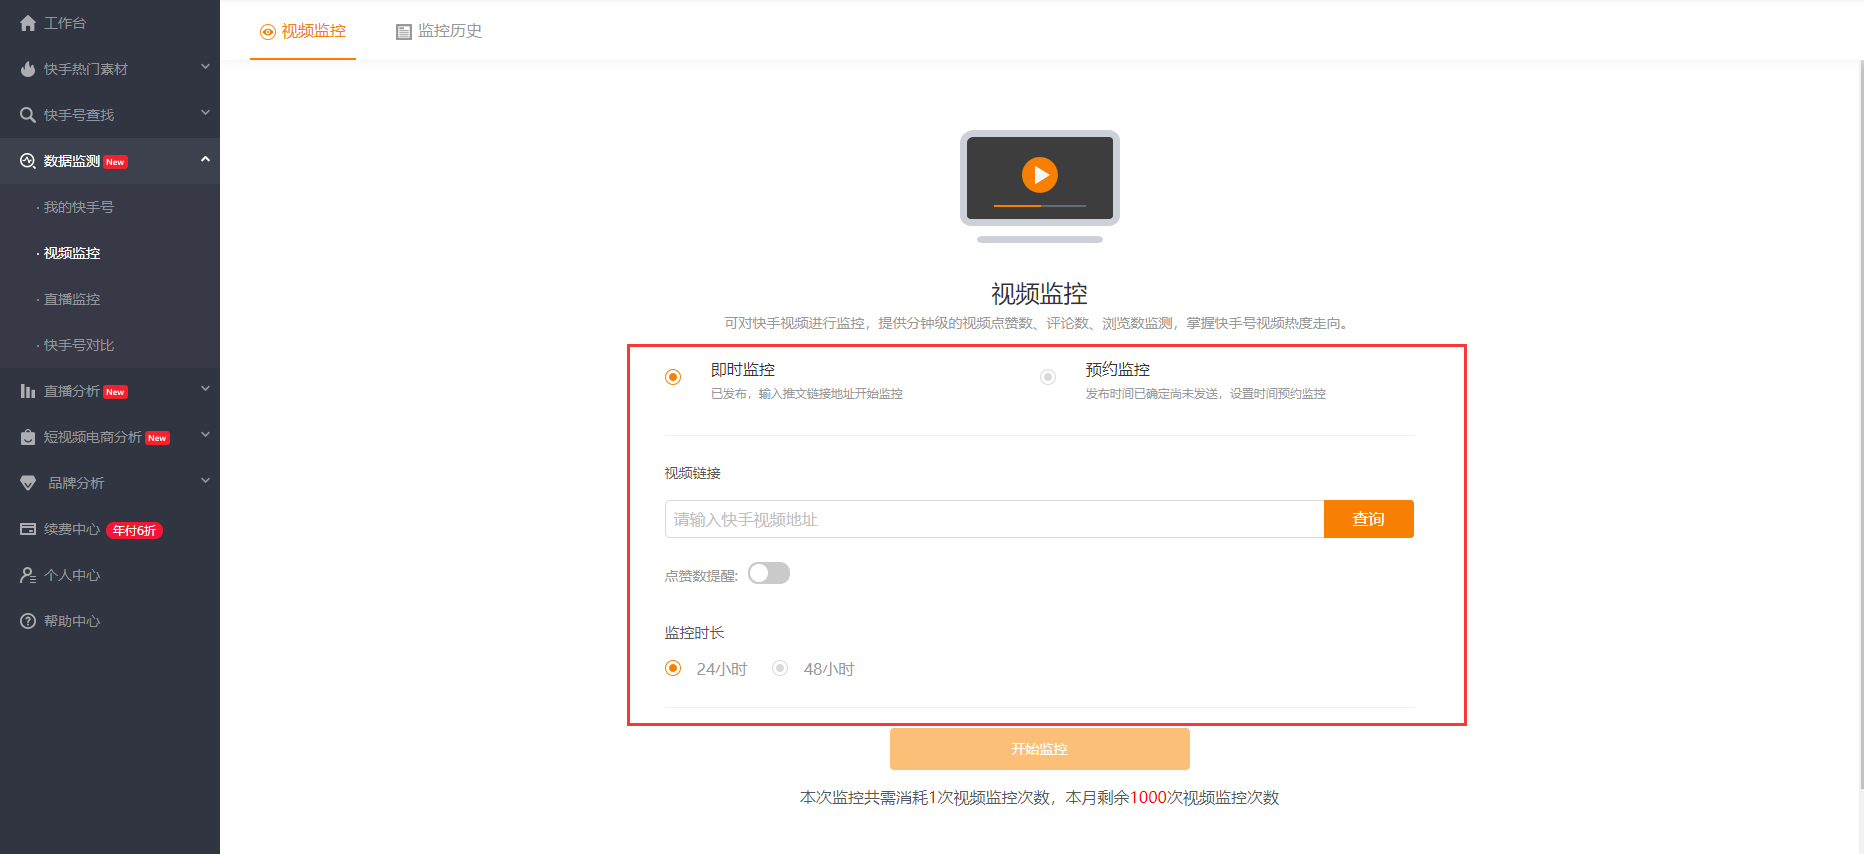Click the home icon beside 工作台
Screen dimensions: 1864x854
point(28,23)
